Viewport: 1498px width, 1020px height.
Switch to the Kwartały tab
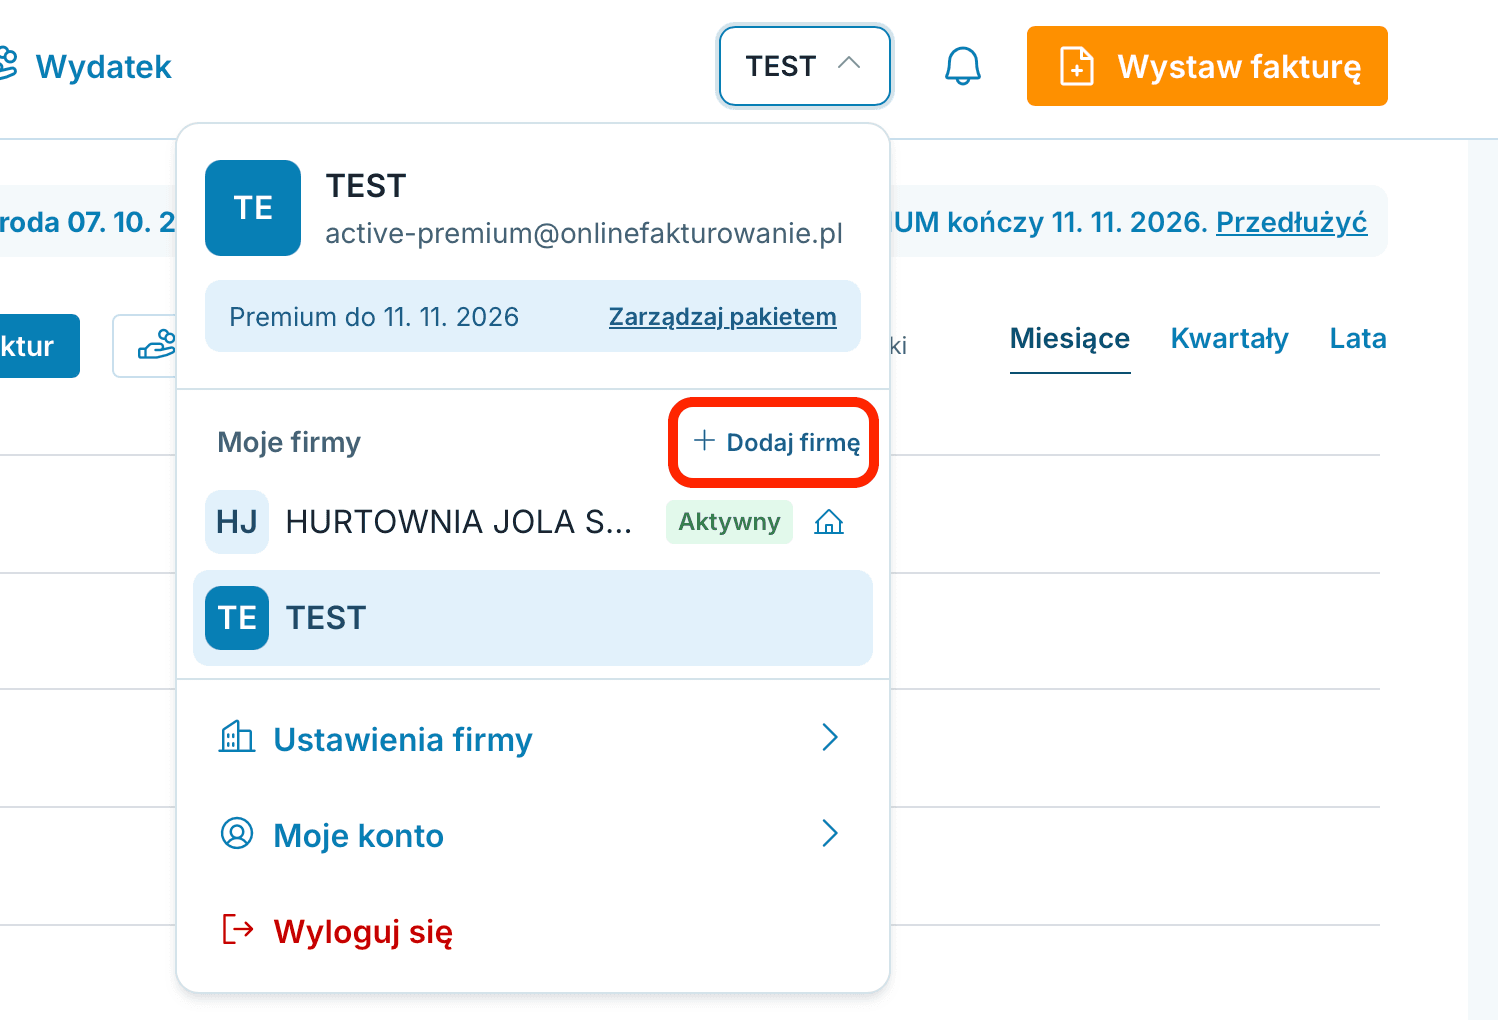1229,339
